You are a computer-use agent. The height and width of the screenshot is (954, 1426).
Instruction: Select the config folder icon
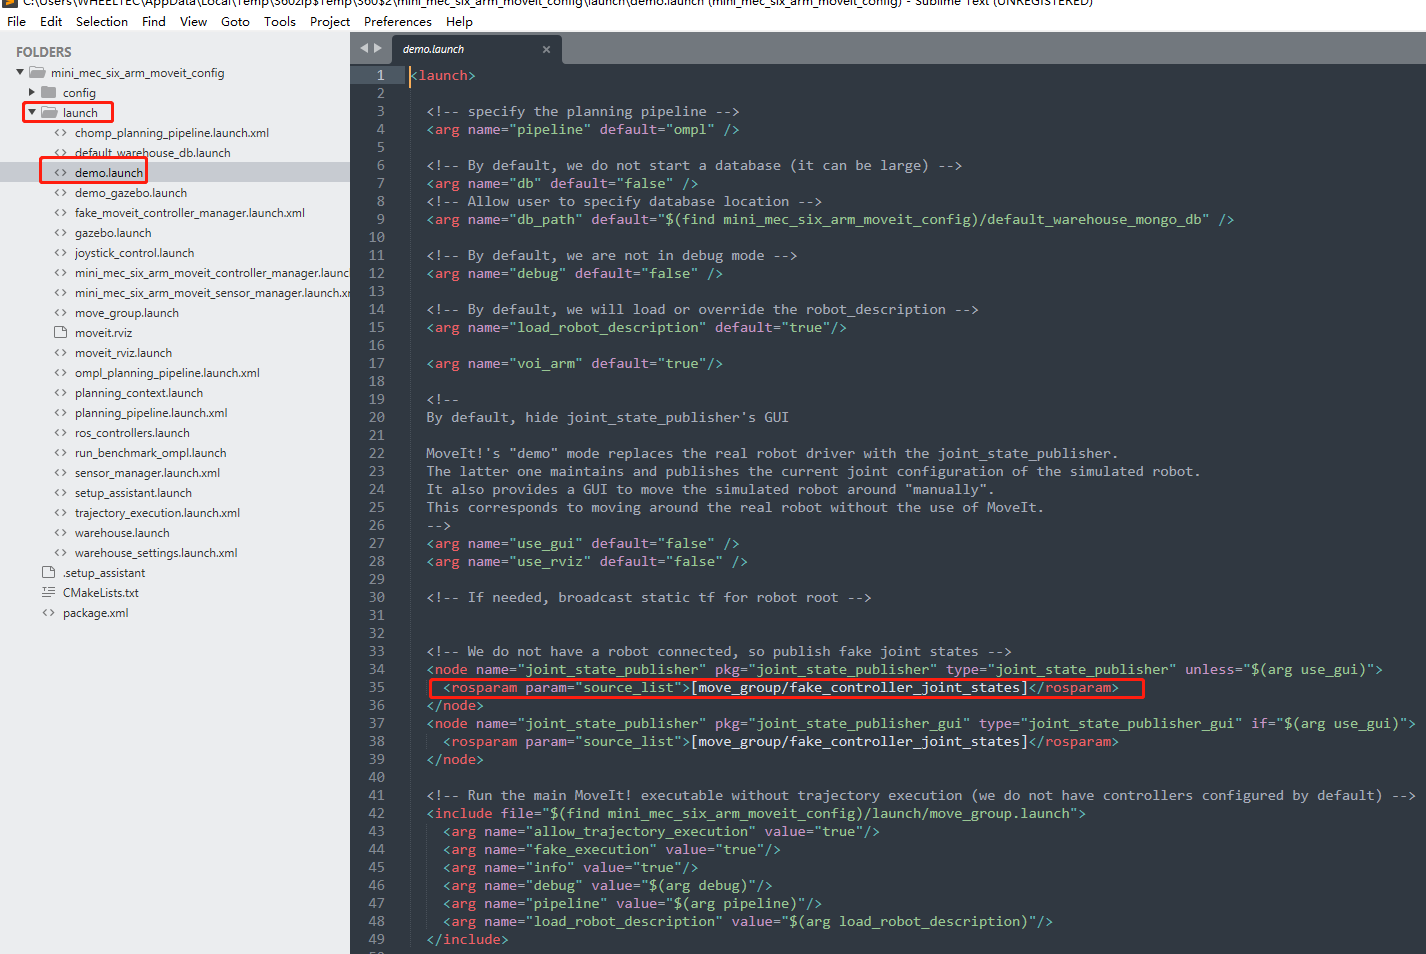[49, 92]
